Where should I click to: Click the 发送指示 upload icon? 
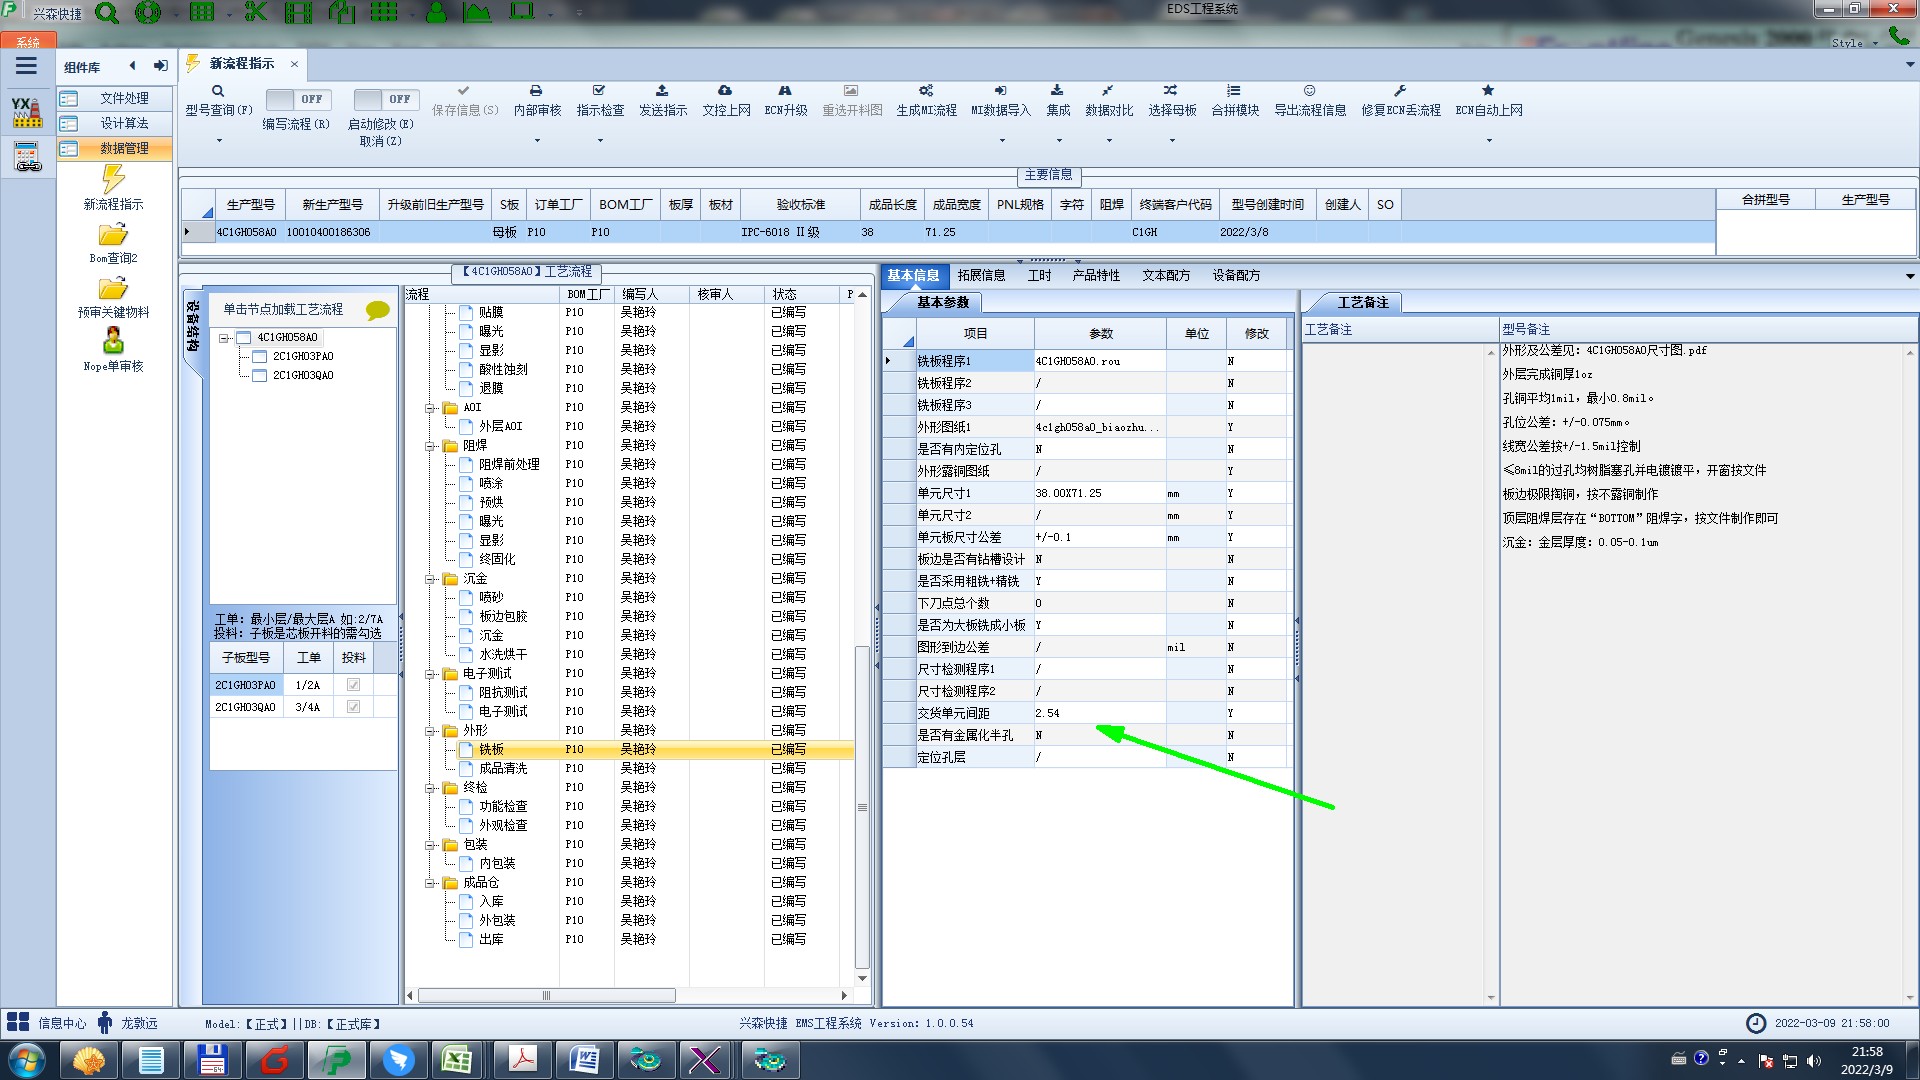662,91
